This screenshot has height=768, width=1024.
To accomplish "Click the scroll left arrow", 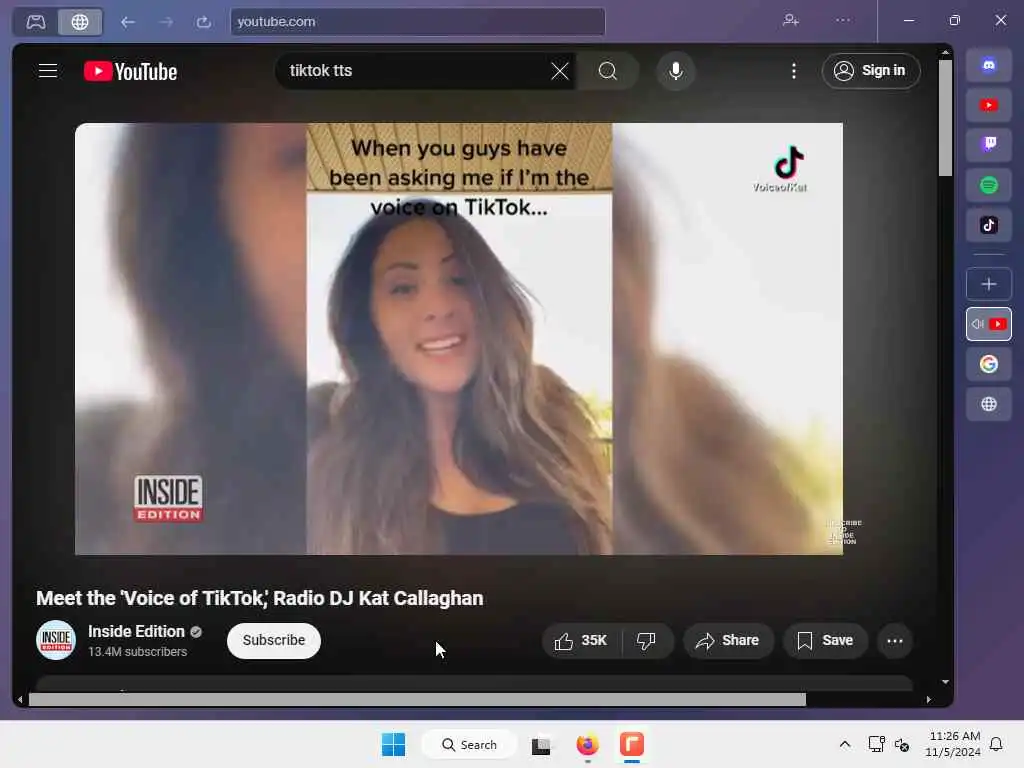I will [x=20, y=699].
